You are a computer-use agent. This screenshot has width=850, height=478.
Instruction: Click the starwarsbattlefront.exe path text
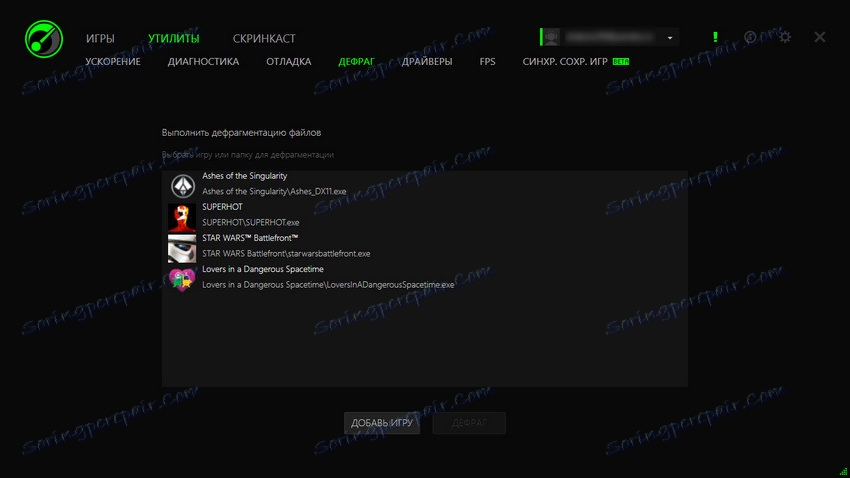286,254
